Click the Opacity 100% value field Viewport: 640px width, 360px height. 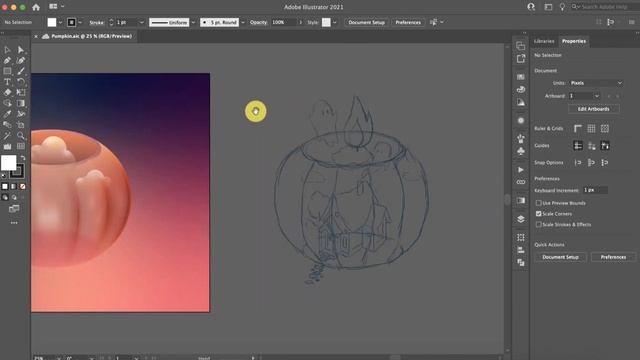283,22
